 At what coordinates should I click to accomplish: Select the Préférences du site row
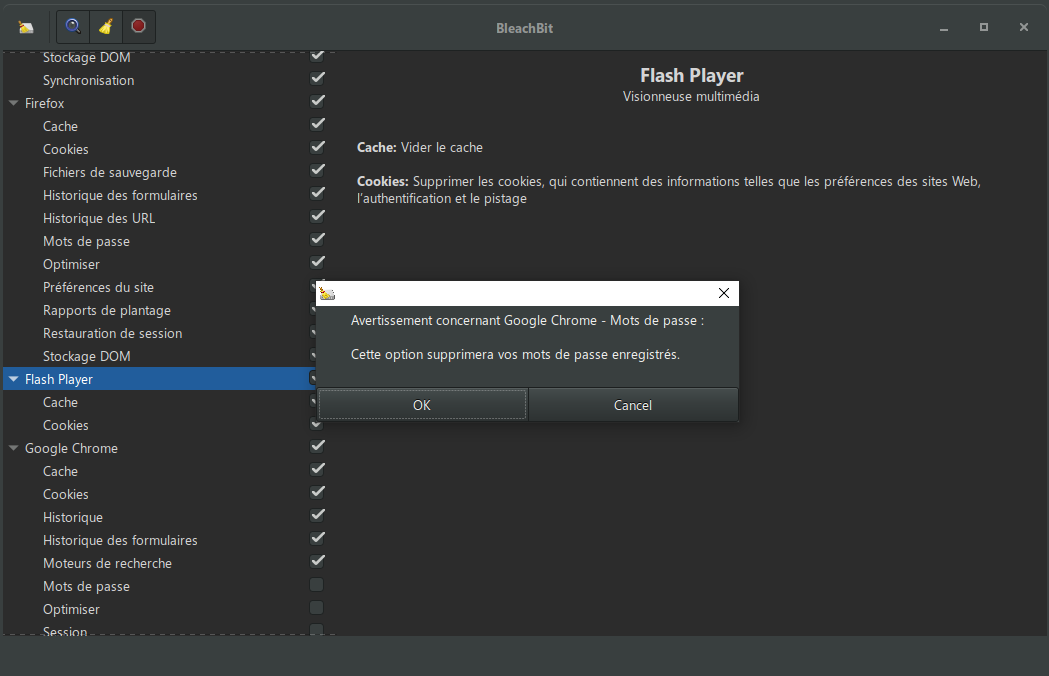tap(98, 287)
